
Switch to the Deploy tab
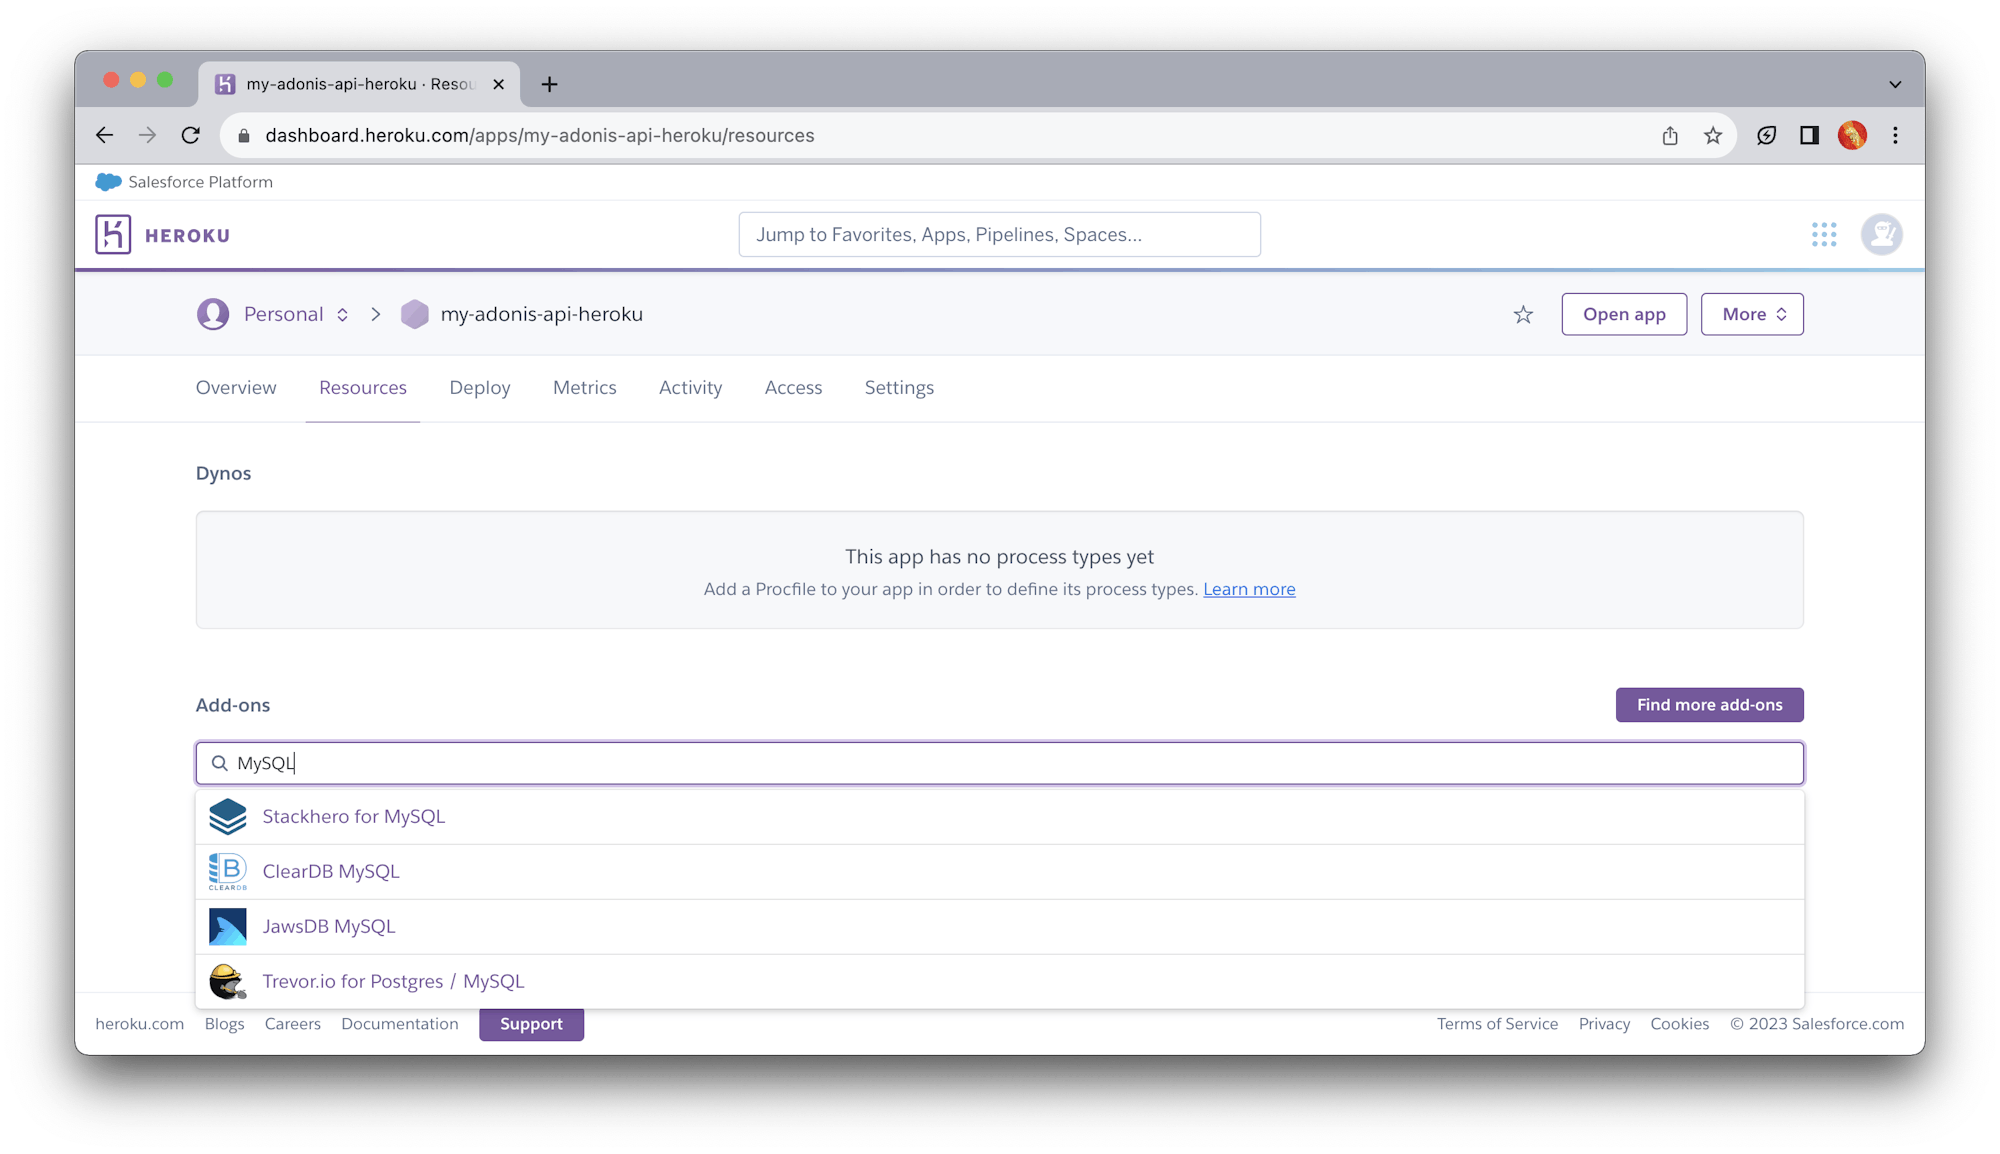coord(480,387)
